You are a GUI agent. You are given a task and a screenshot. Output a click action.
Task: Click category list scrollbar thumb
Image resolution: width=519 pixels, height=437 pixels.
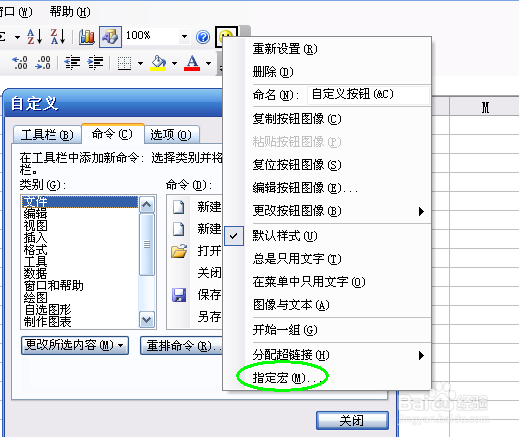click(147, 245)
